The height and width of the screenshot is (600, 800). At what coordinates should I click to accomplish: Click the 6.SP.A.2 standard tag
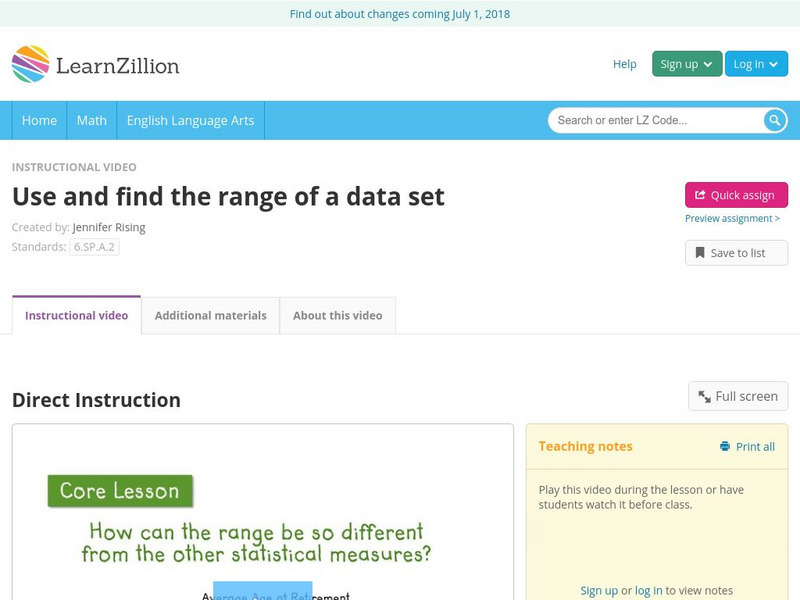click(94, 247)
